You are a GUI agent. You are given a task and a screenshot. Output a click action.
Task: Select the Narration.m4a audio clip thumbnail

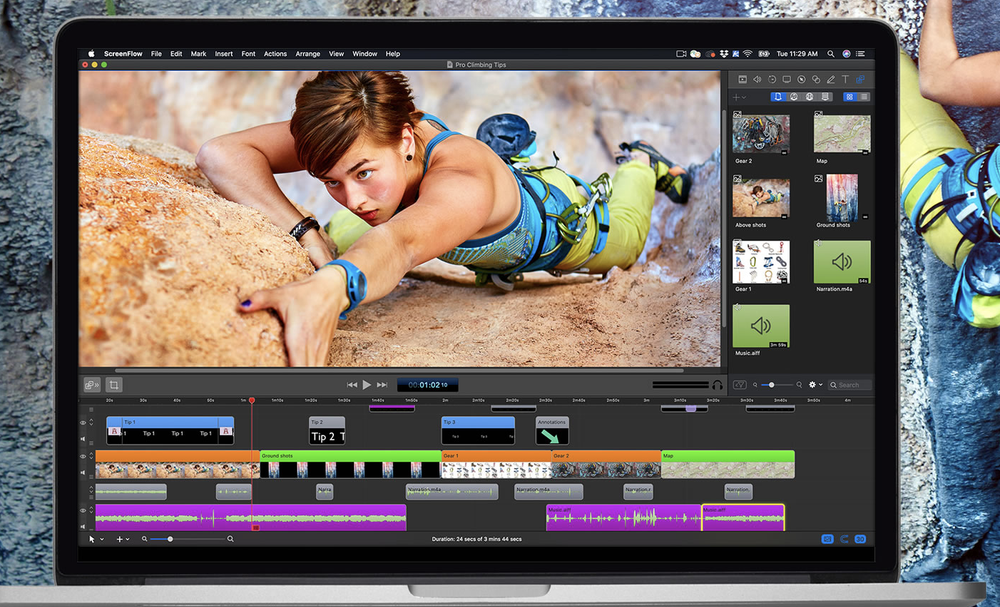coord(841,263)
